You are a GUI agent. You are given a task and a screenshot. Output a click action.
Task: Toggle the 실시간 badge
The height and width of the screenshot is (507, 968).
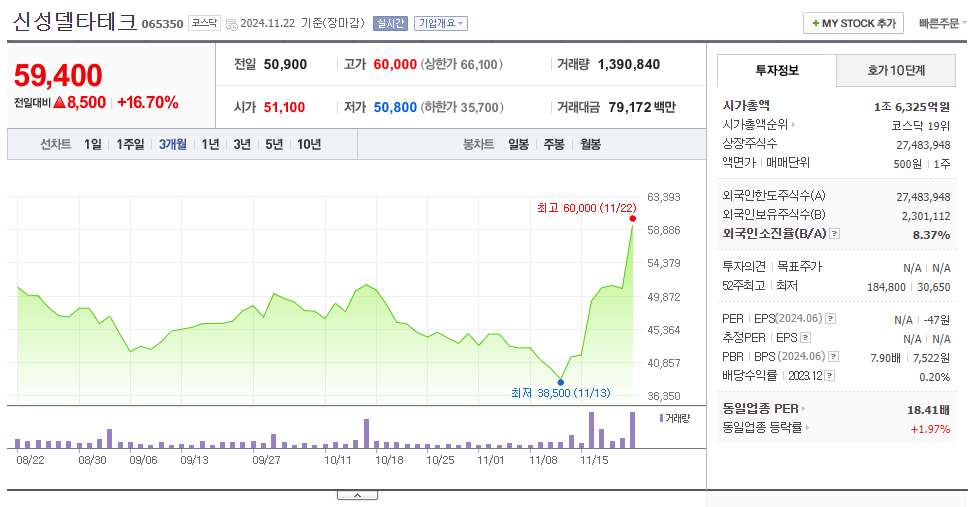coord(390,23)
